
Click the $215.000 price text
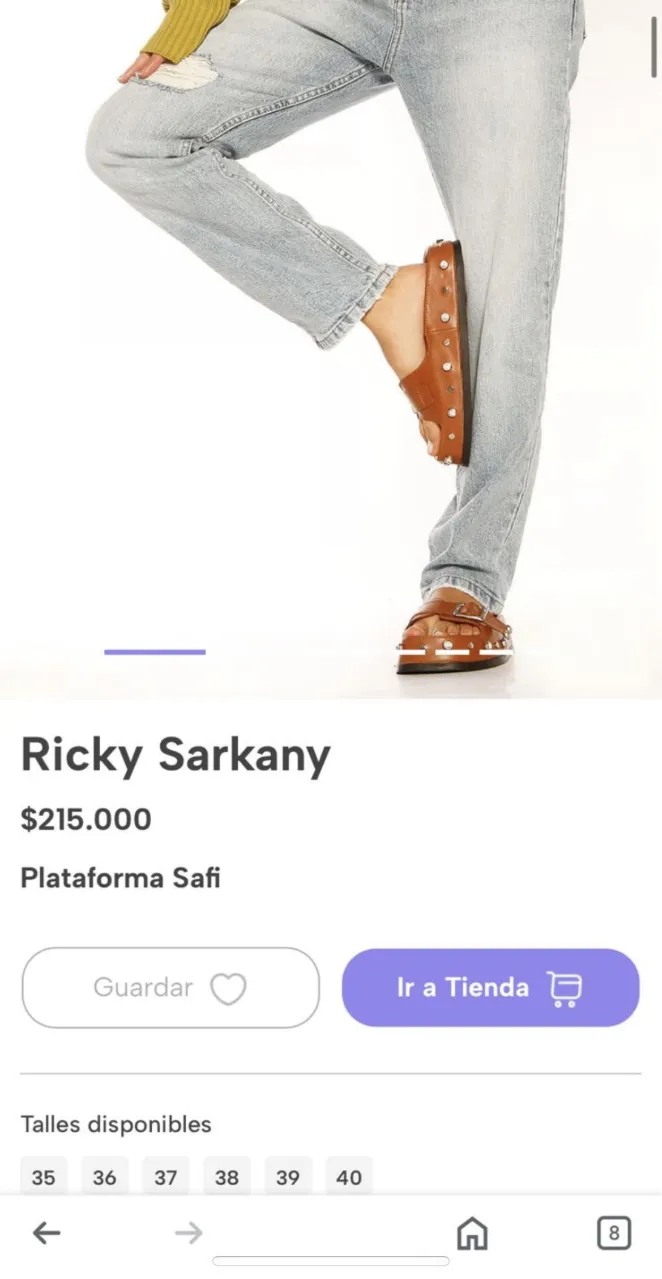86,820
